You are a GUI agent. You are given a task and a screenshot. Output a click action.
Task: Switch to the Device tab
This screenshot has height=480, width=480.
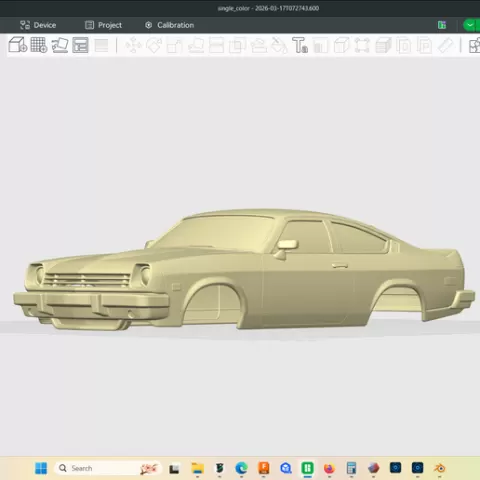click(x=38, y=25)
